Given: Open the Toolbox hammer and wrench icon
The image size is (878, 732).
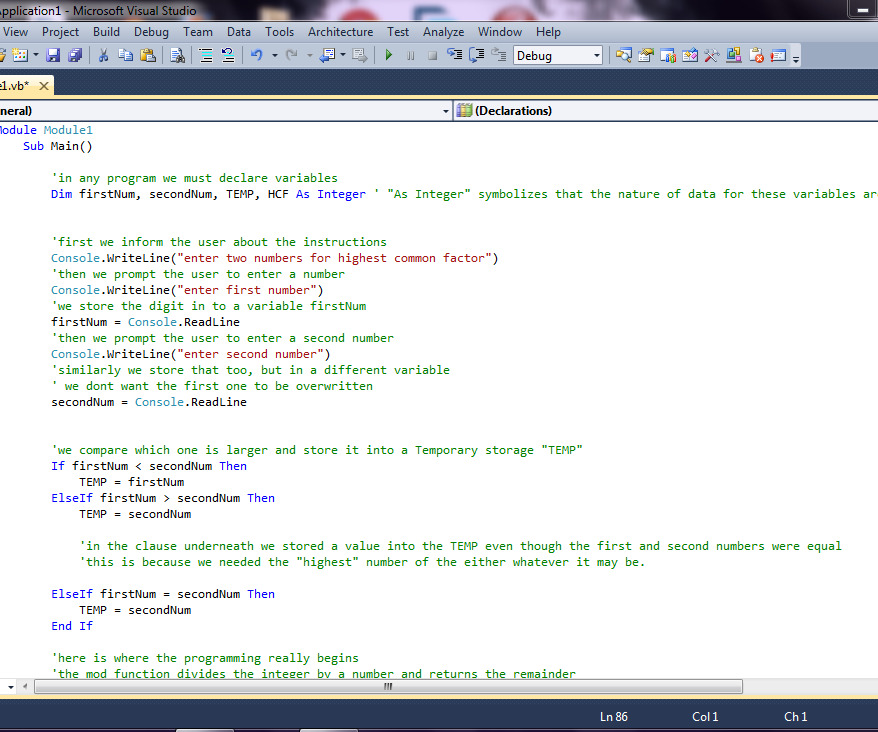Looking at the screenshot, I should point(712,55).
